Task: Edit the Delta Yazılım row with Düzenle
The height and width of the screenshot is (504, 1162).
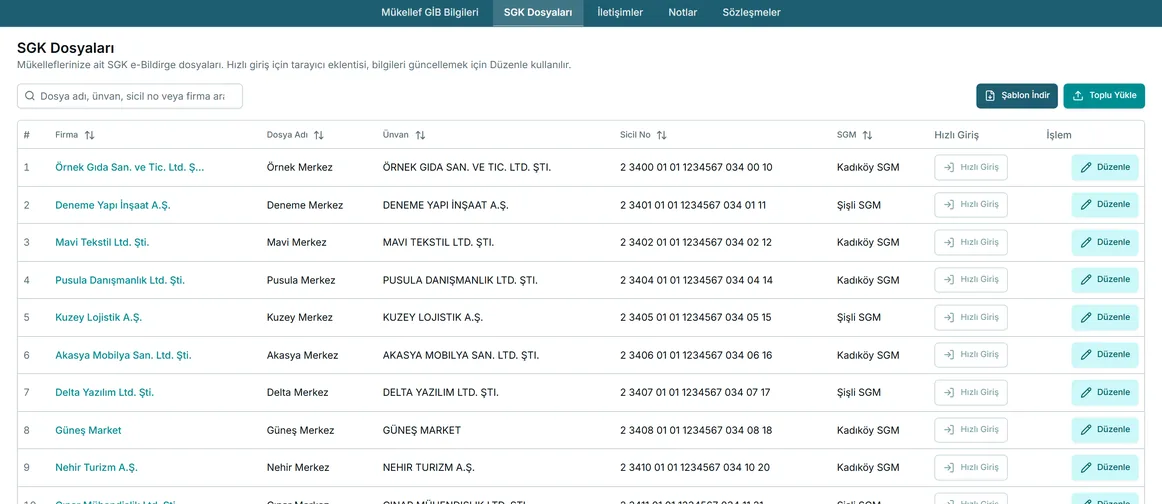Action: 1105,392
